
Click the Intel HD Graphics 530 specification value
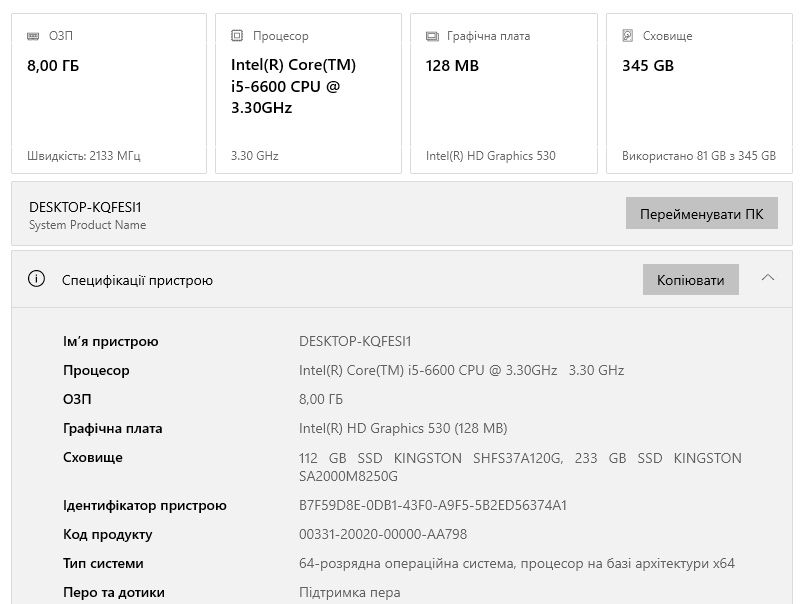[403, 429]
